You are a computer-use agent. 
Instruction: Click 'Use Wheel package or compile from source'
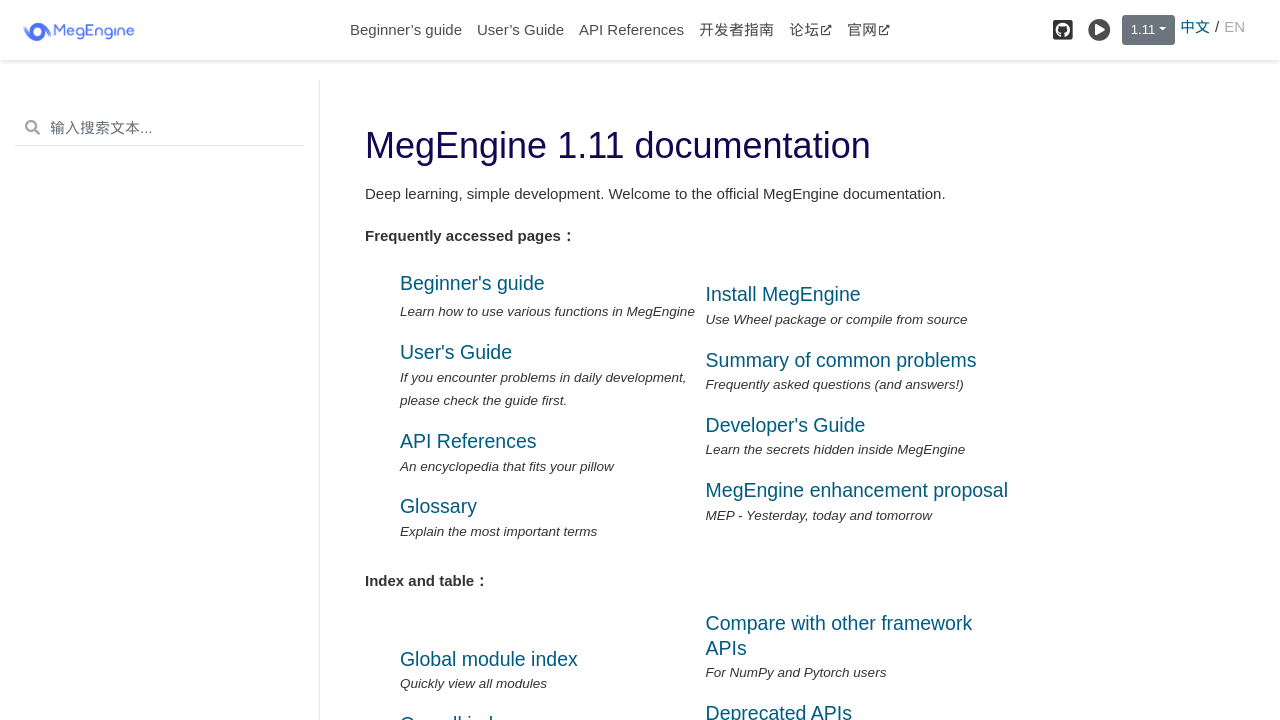pos(837,320)
